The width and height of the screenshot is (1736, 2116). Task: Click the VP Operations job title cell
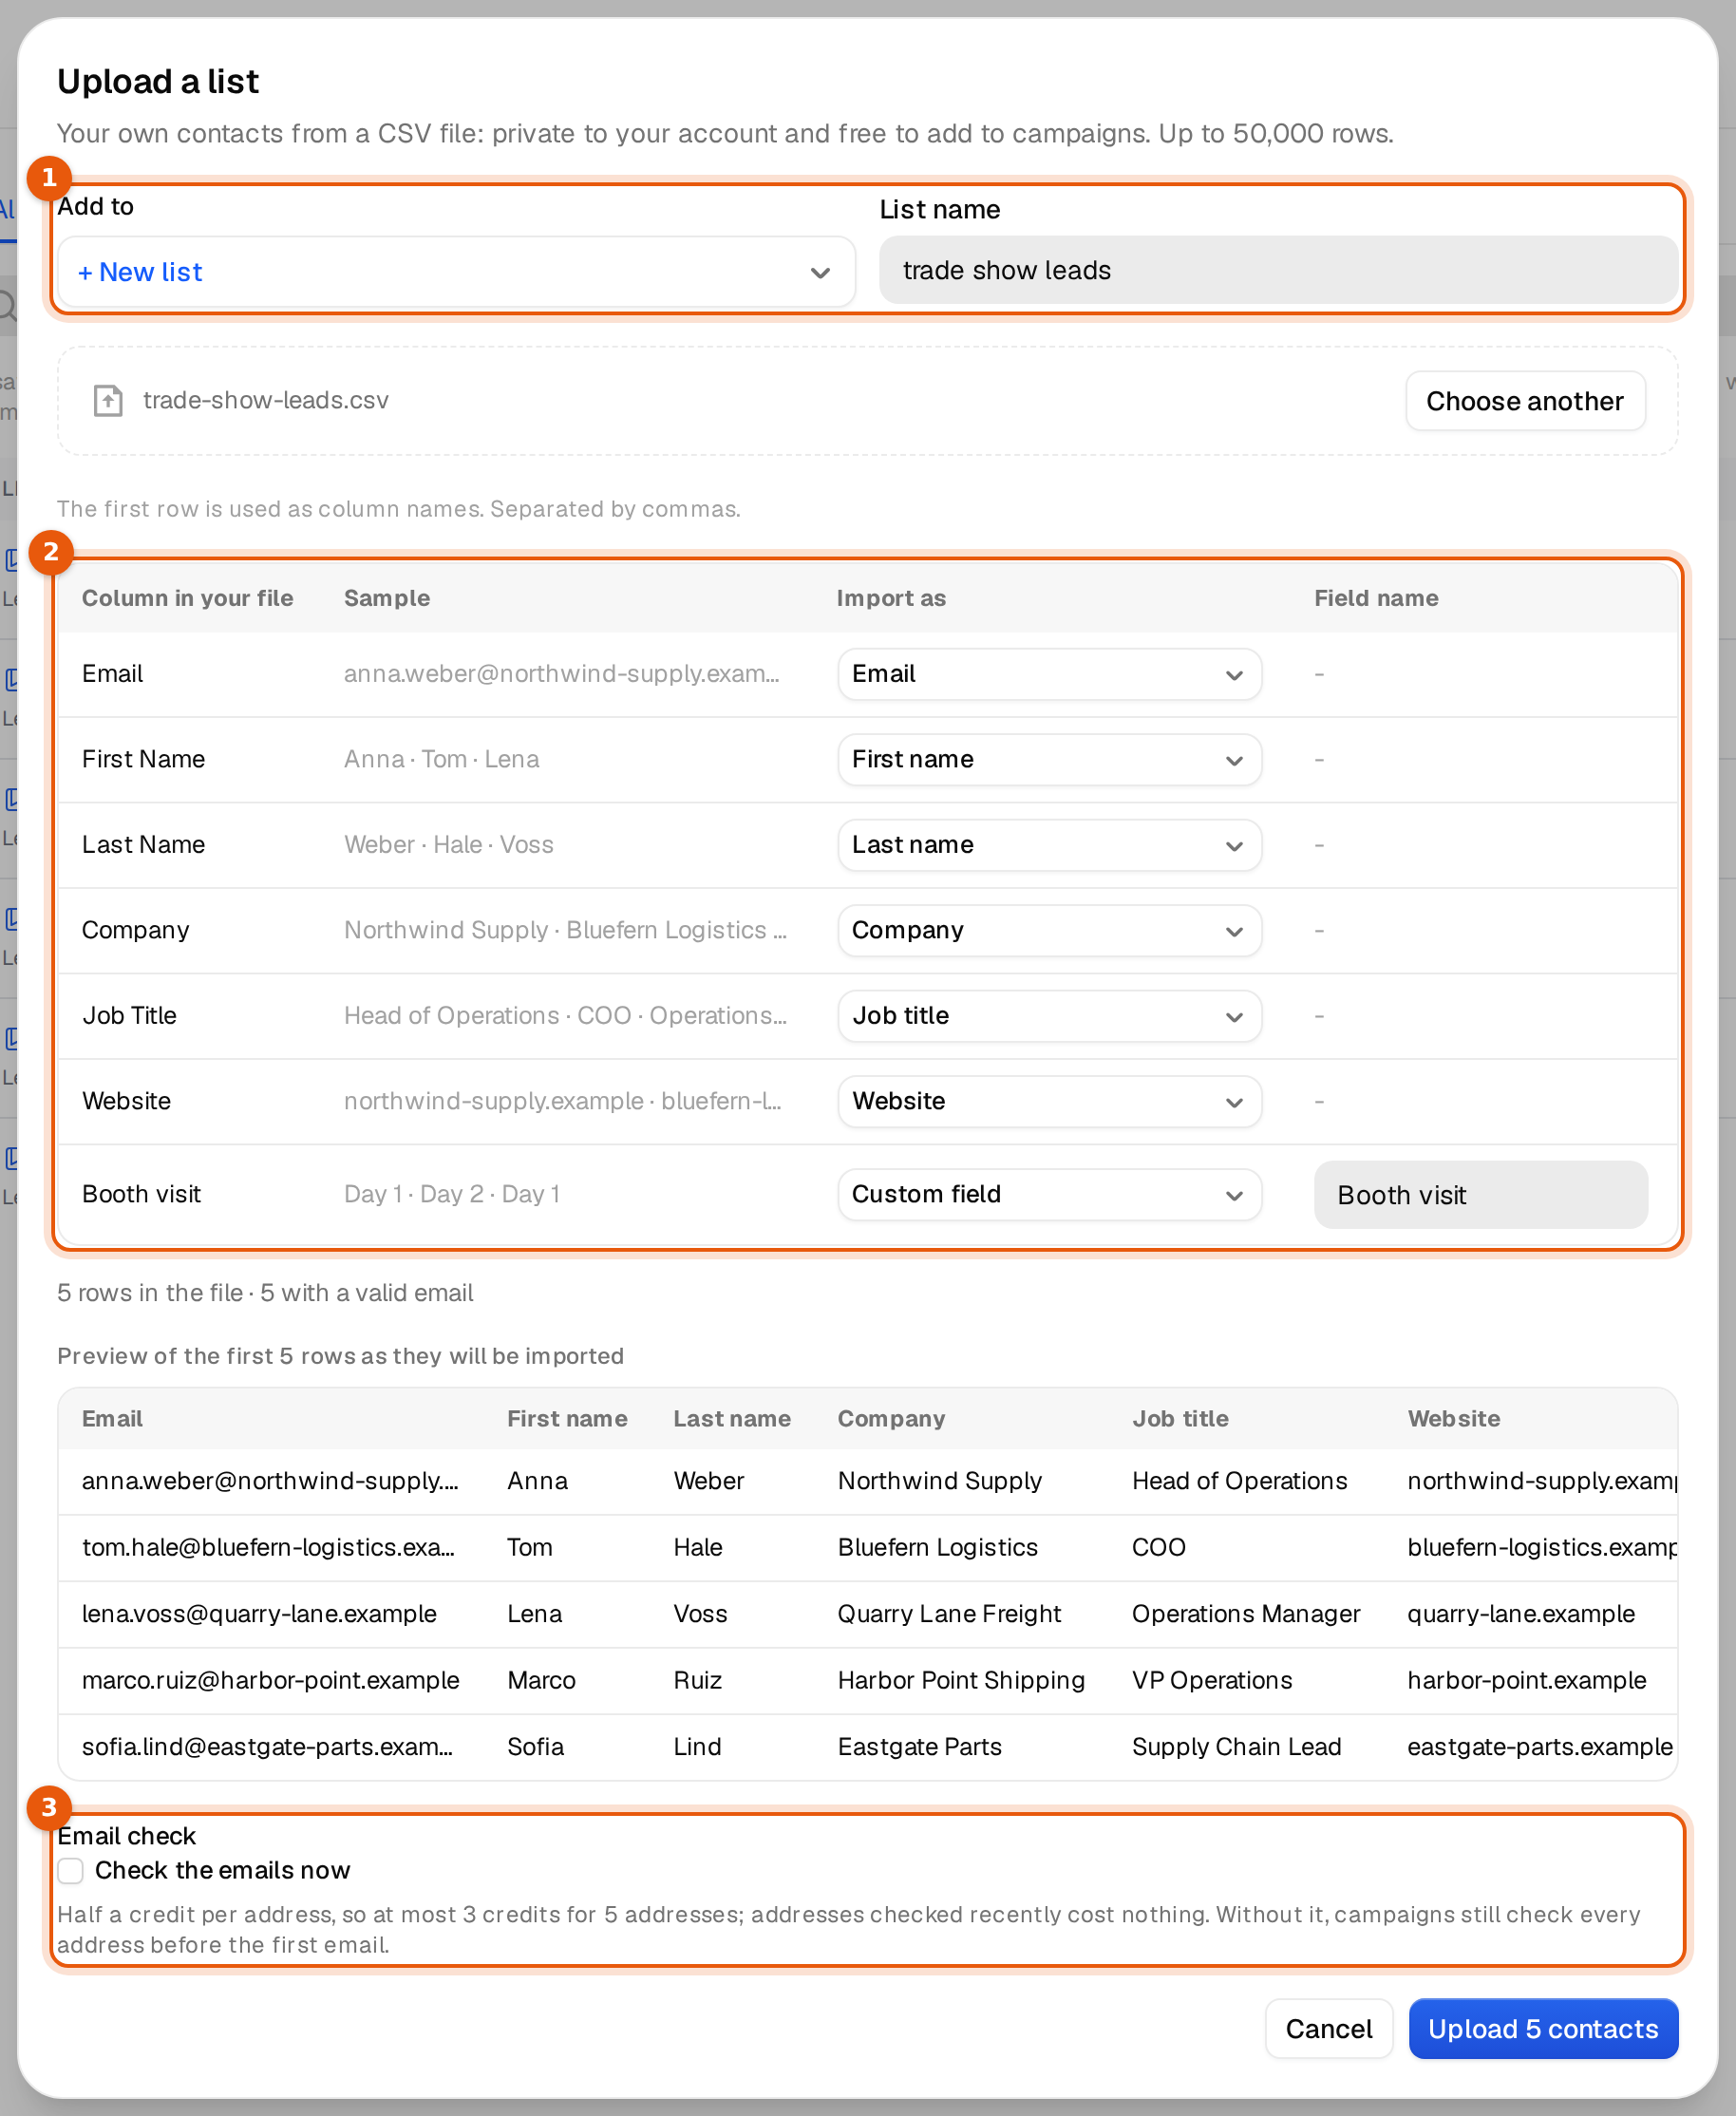1211,1680
